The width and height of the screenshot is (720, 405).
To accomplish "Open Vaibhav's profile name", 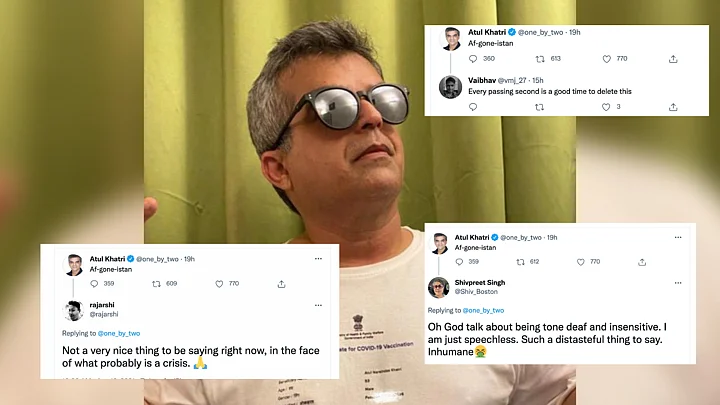I will 482,80.
